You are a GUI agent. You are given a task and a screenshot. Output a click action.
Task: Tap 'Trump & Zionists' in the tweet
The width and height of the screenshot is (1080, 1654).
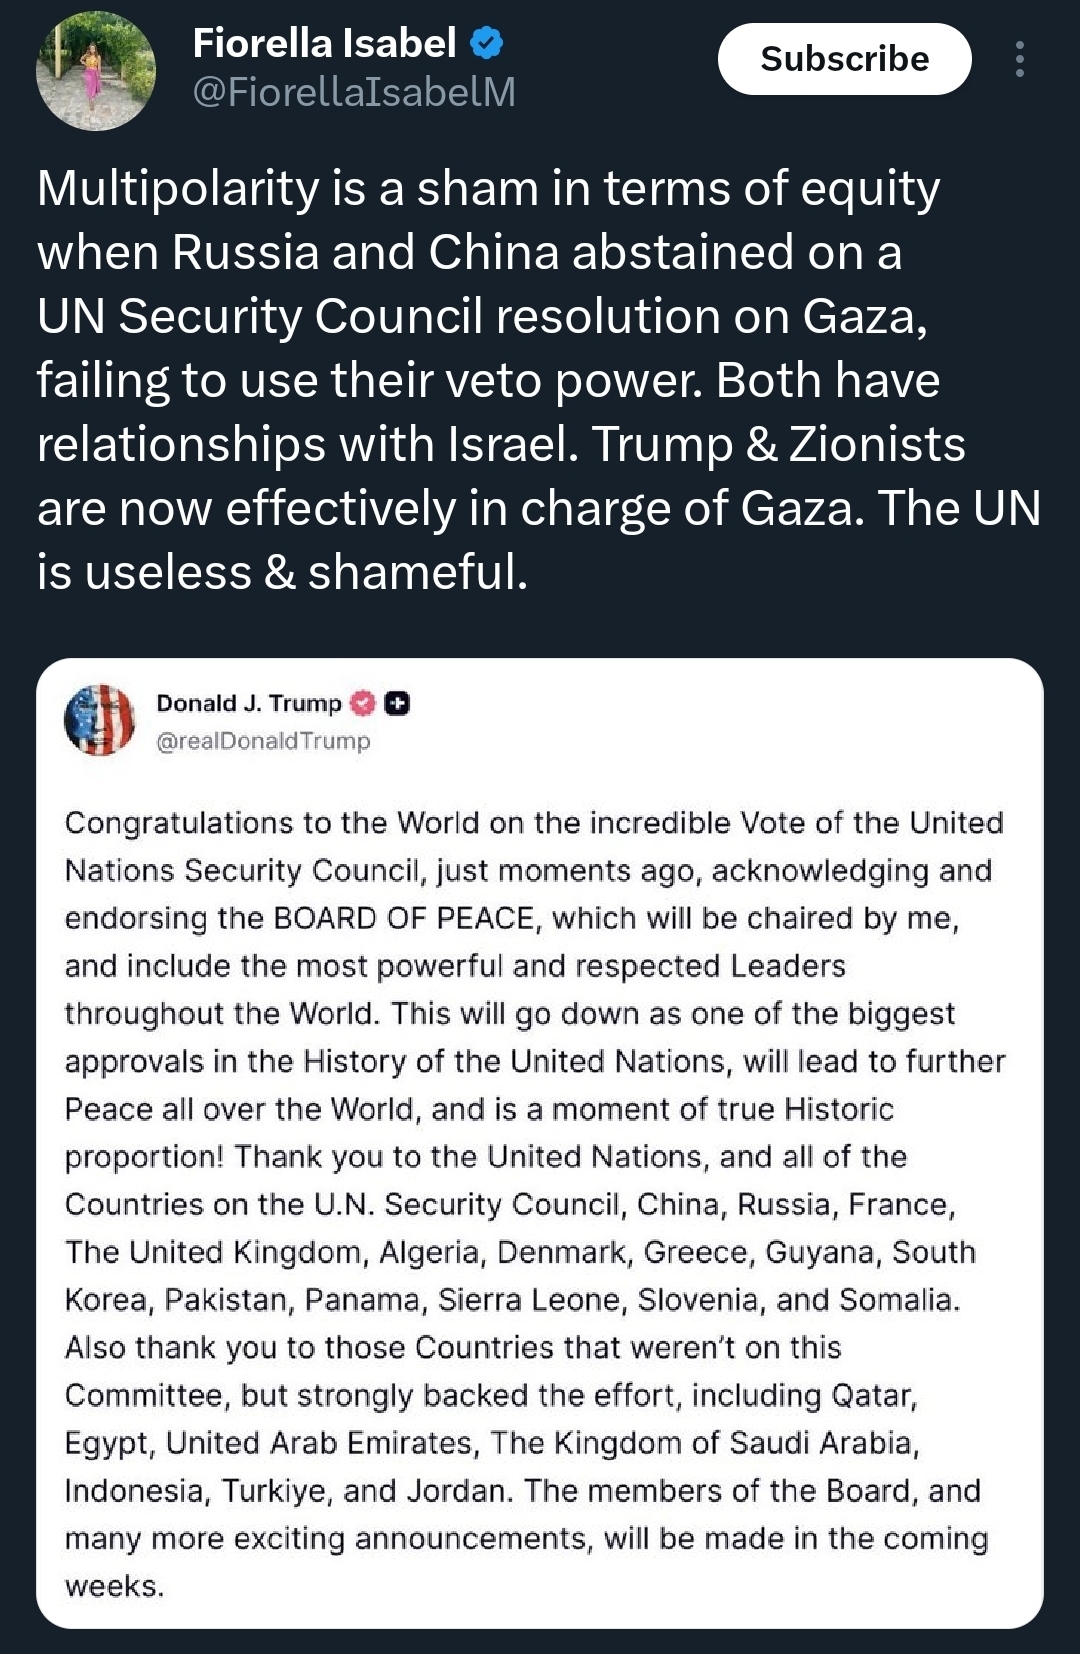[778, 444]
